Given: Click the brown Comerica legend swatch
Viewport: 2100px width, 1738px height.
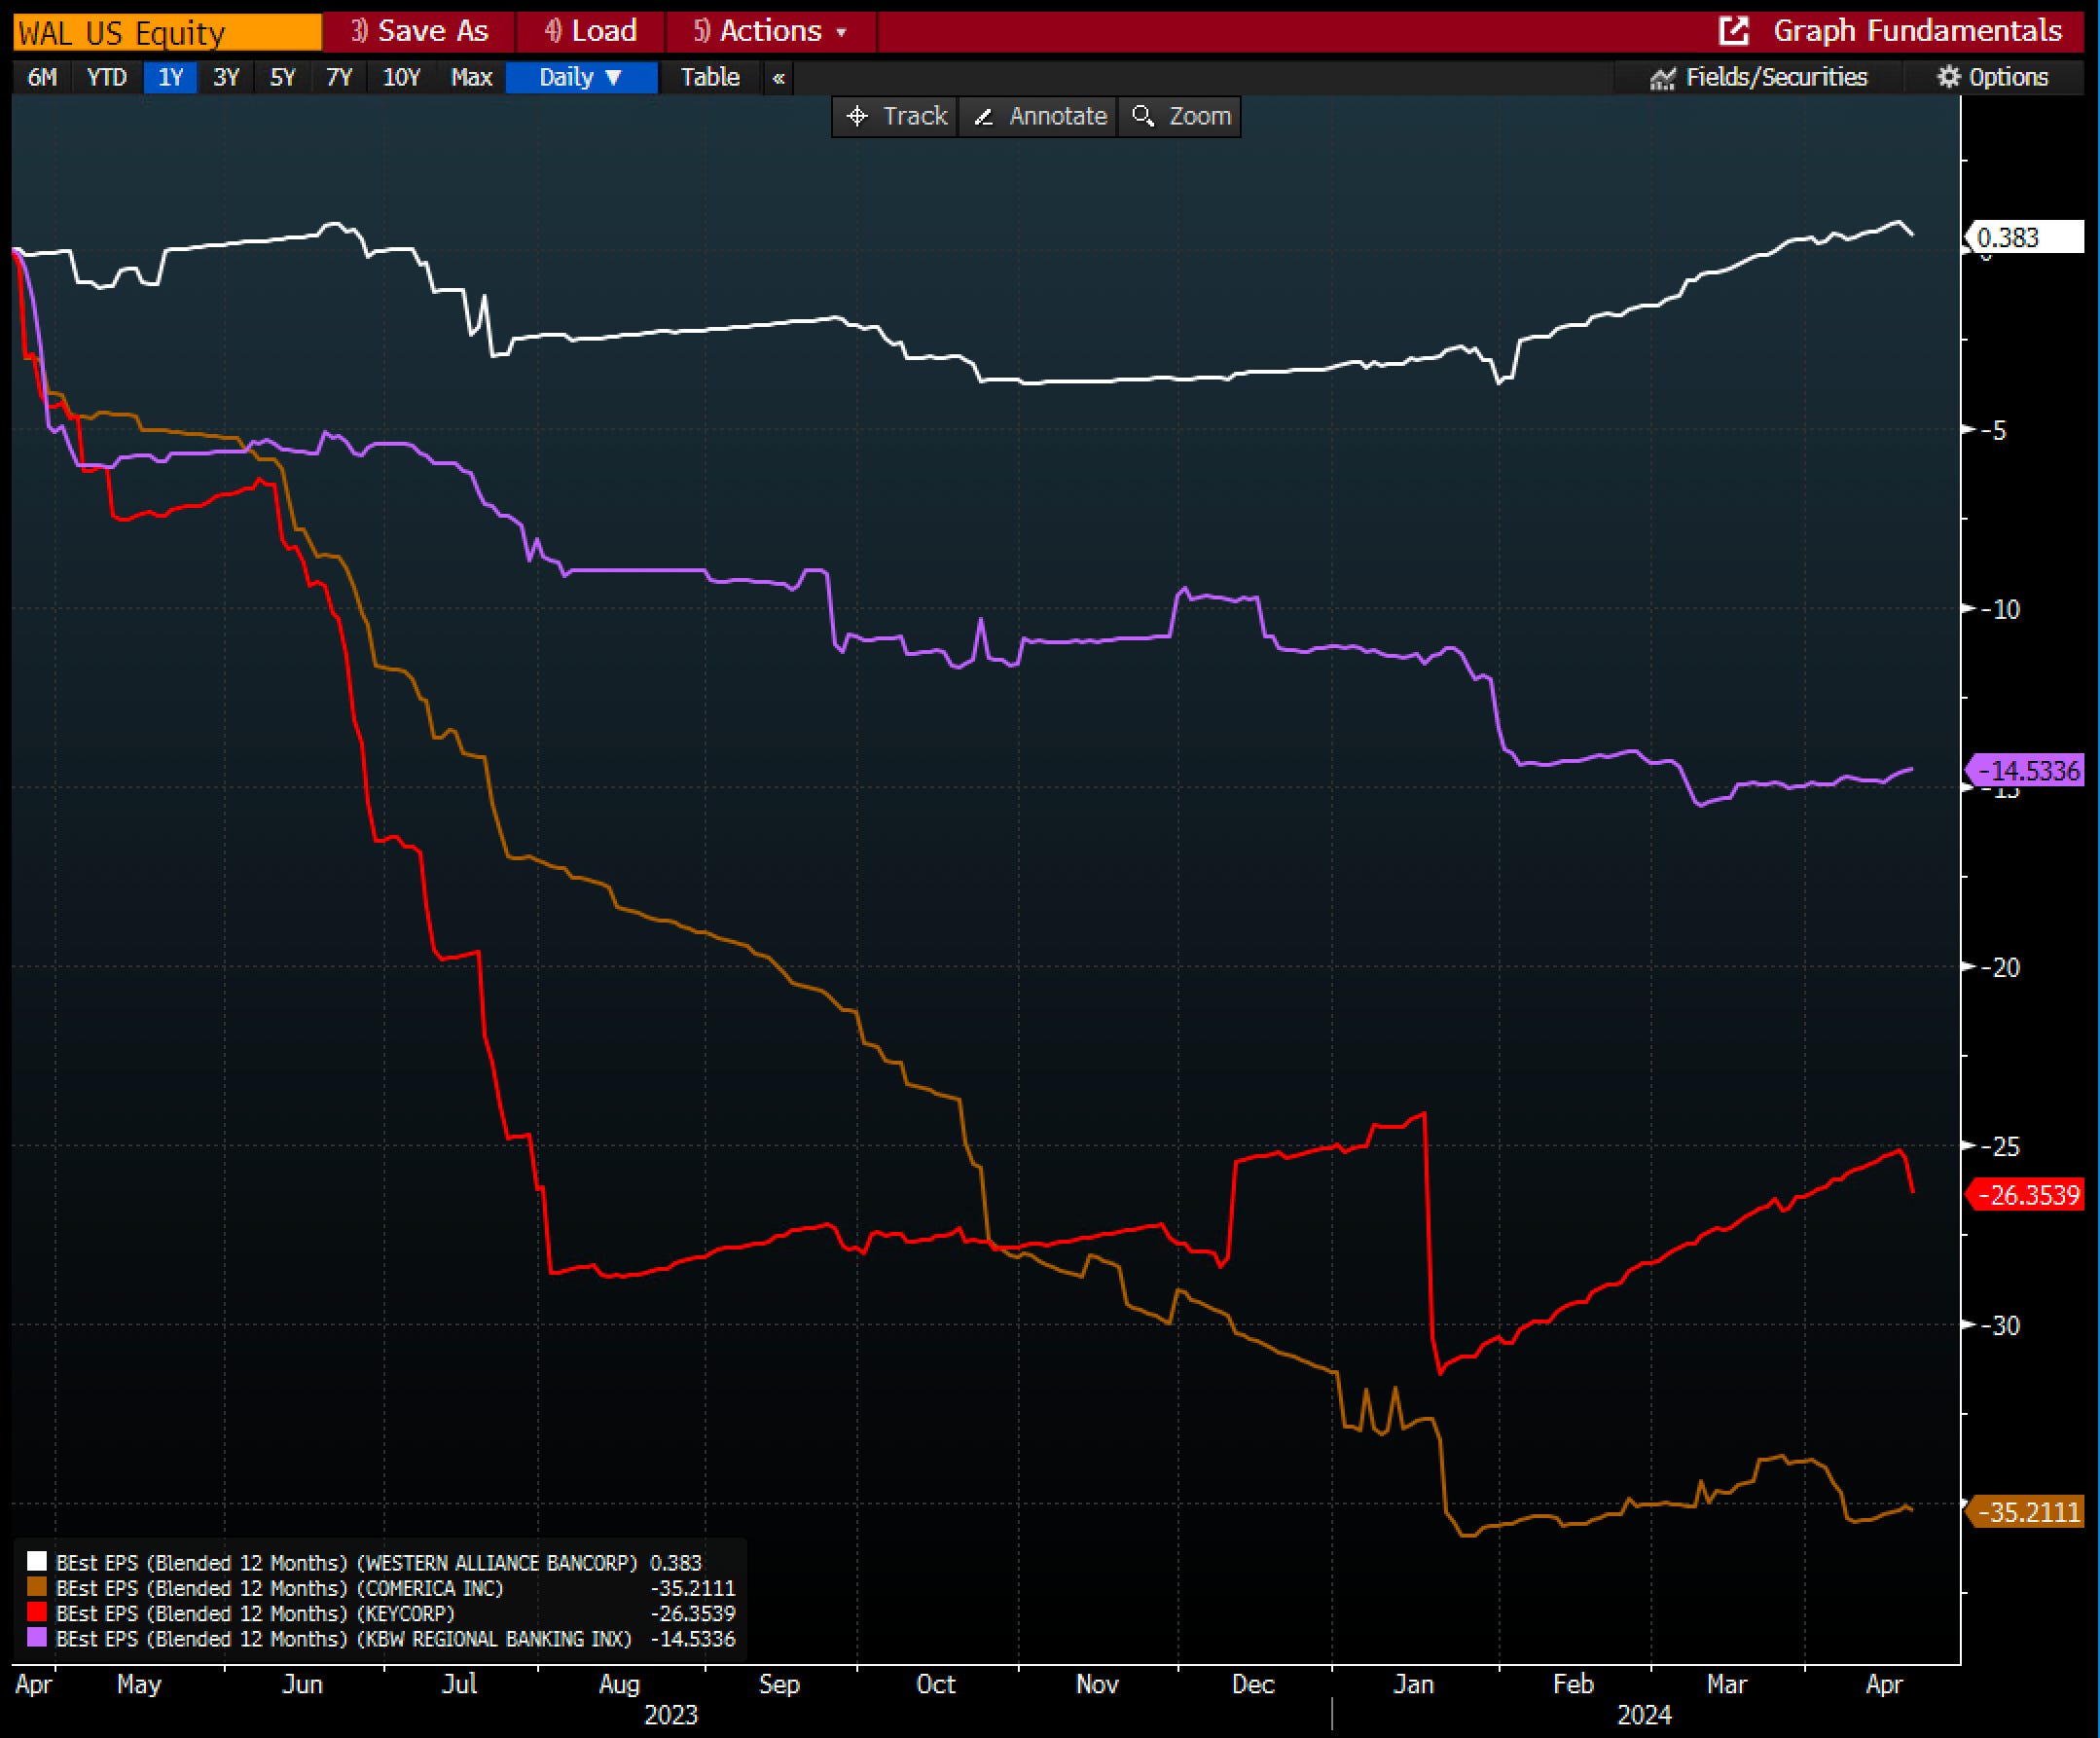Looking at the screenshot, I should tap(37, 1587).
